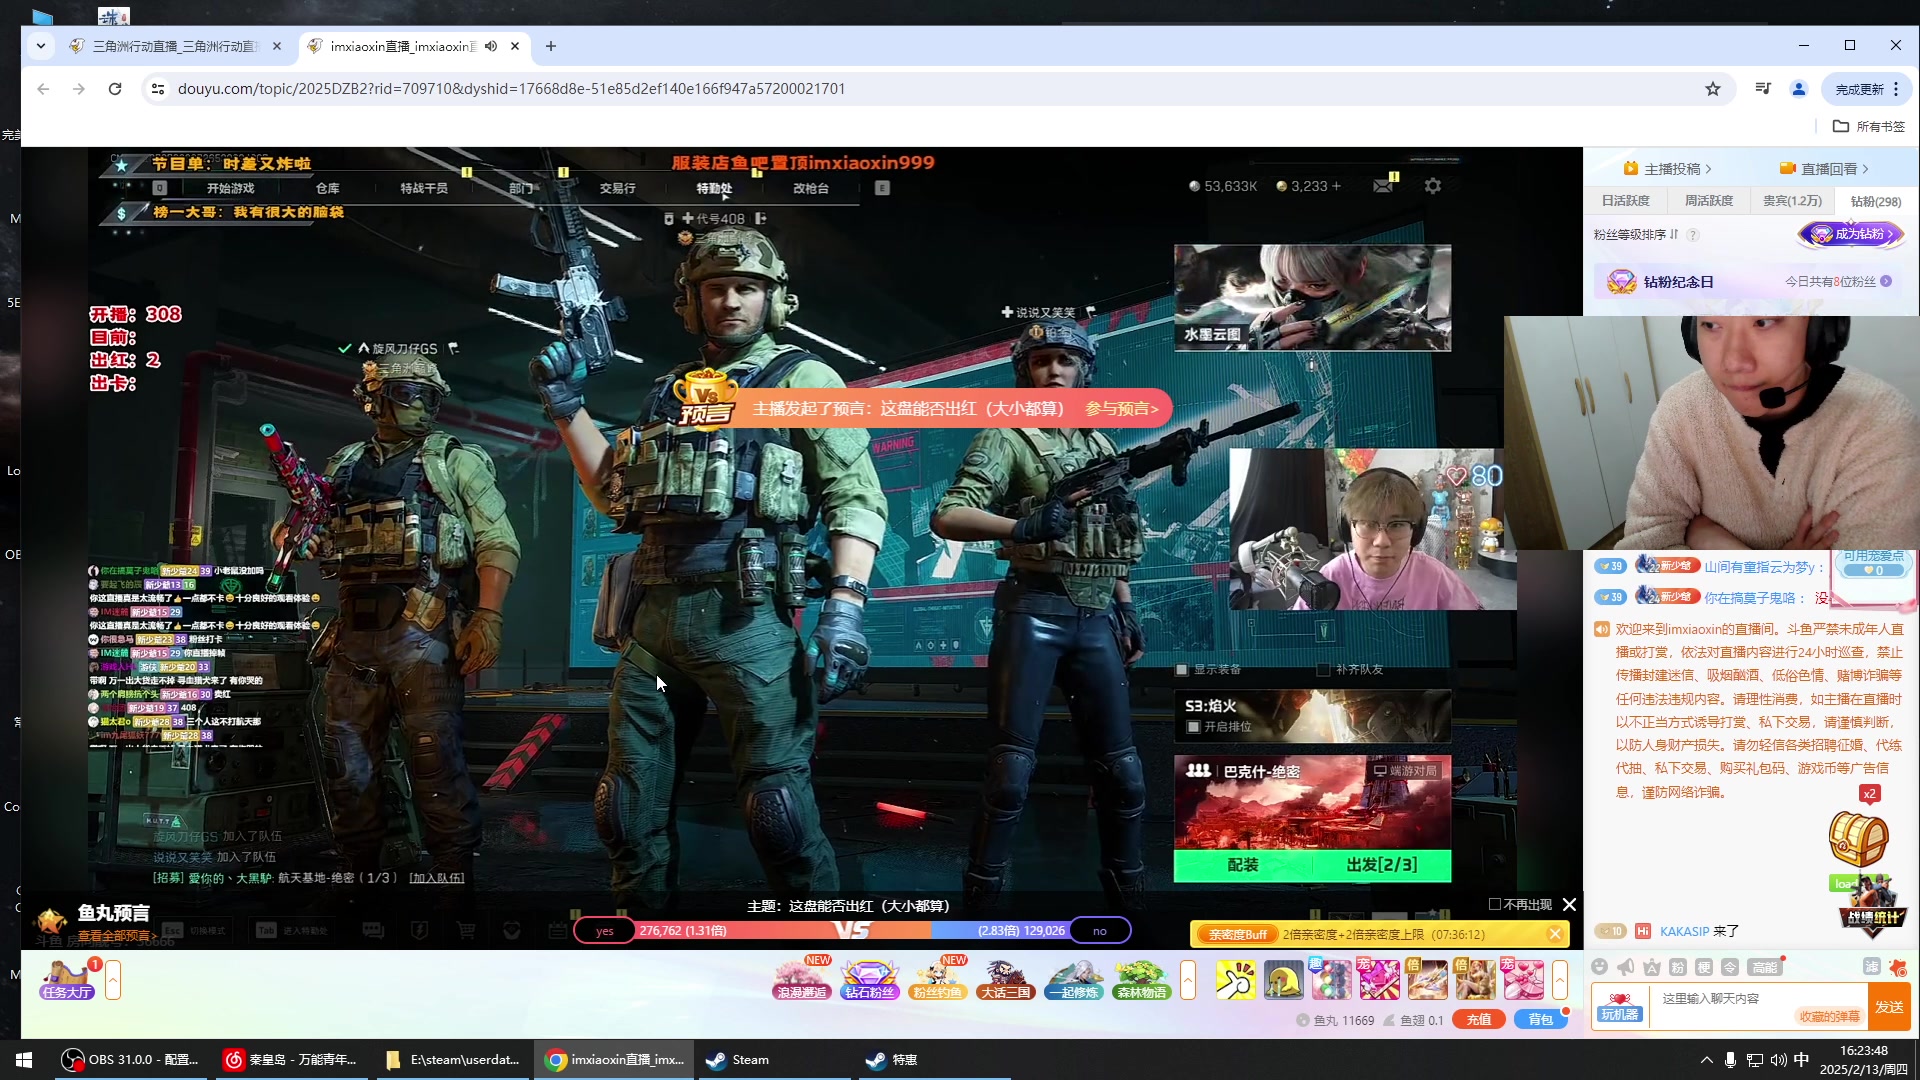The height and width of the screenshot is (1080, 1920).
Task: Show hidden system tray icons
Action: click(x=1706, y=1060)
